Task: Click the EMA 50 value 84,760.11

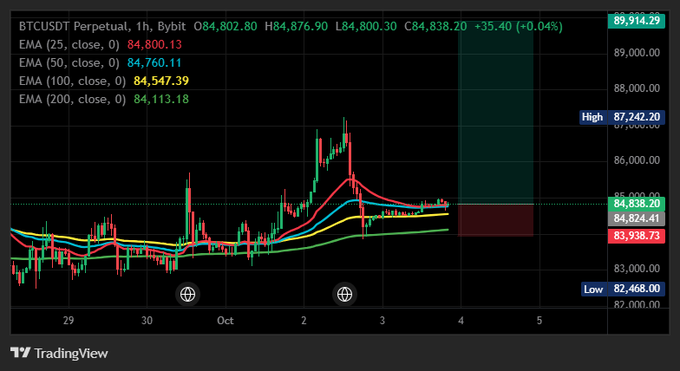Action: click(154, 63)
